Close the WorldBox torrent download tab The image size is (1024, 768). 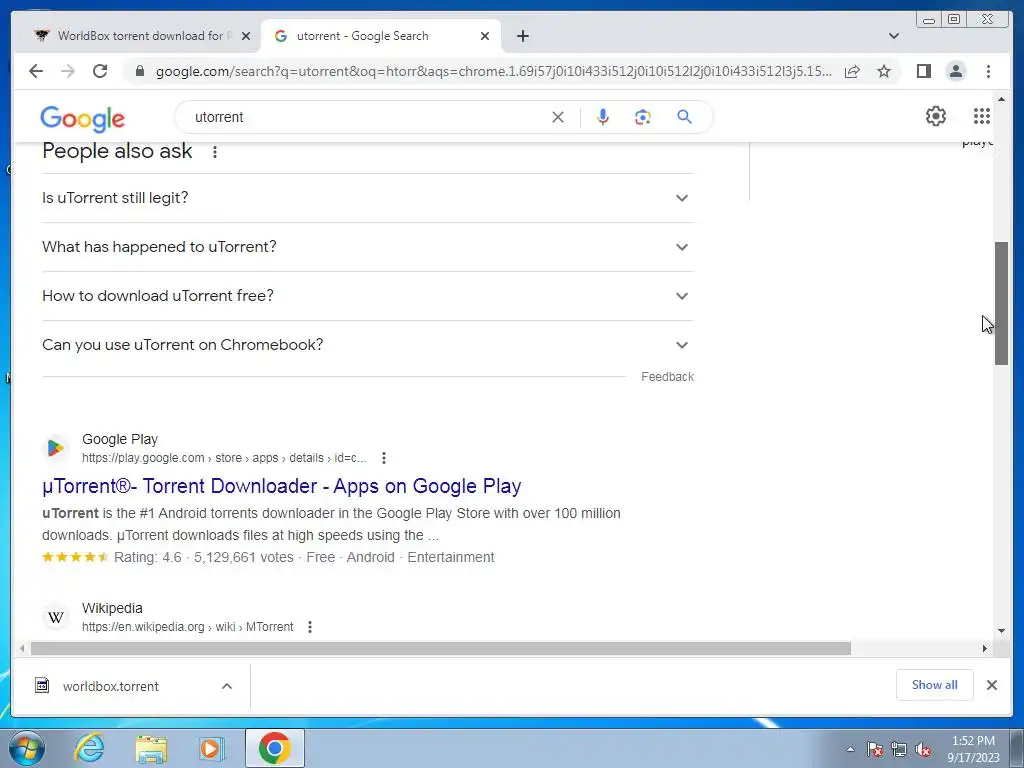(246, 36)
